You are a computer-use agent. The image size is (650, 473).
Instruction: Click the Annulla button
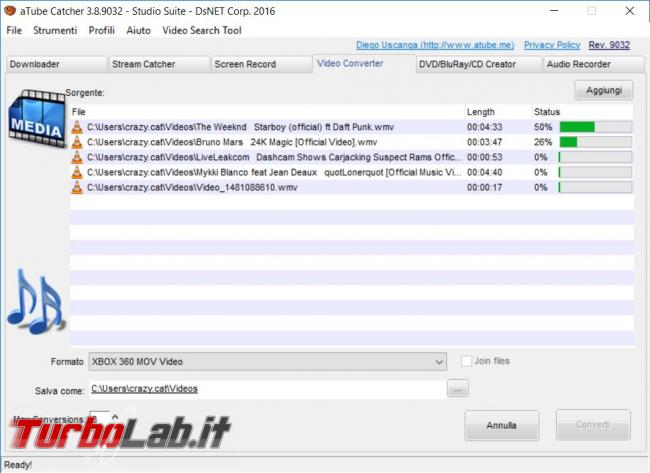(502, 425)
